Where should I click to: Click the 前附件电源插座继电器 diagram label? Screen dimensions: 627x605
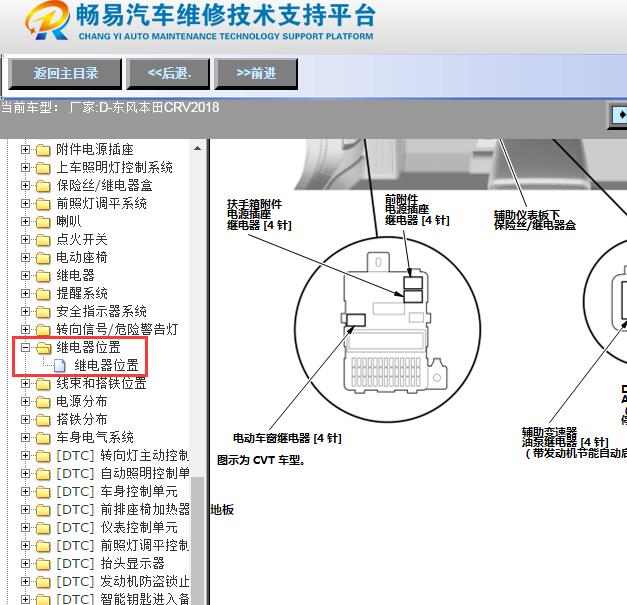pyautogui.click(x=417, y=210)
